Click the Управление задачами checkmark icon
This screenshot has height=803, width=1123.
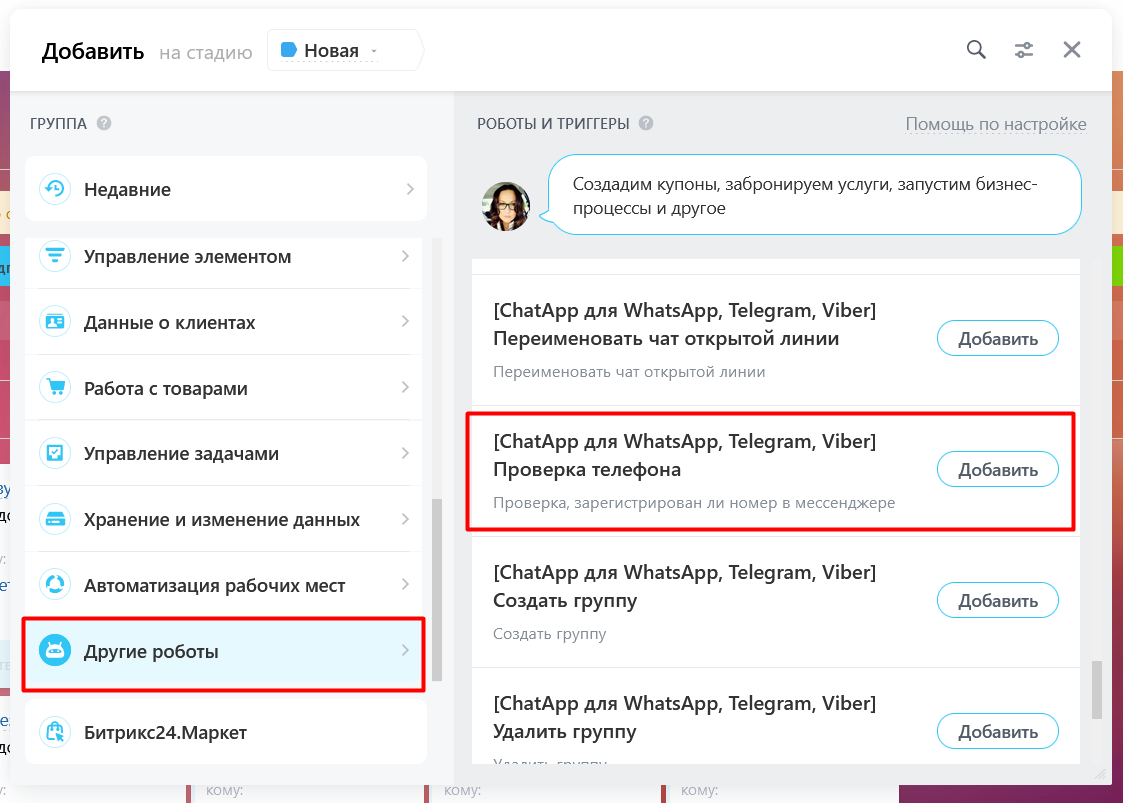55,454
